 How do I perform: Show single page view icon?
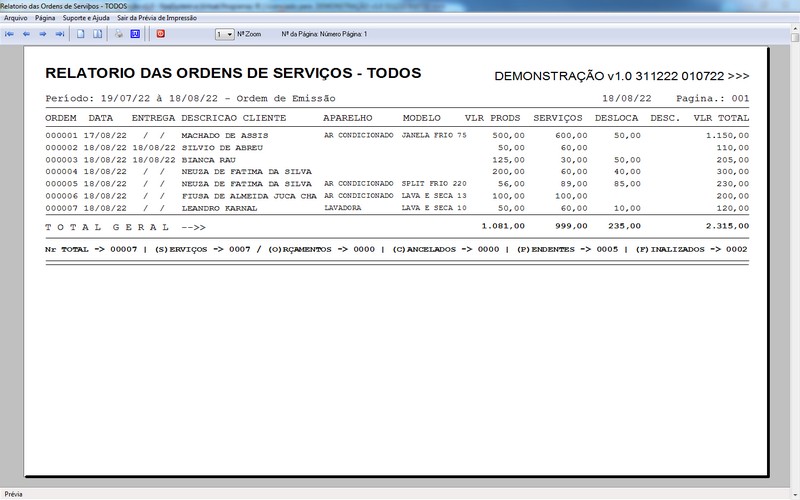pyautogui.click(x=81, y=34)
